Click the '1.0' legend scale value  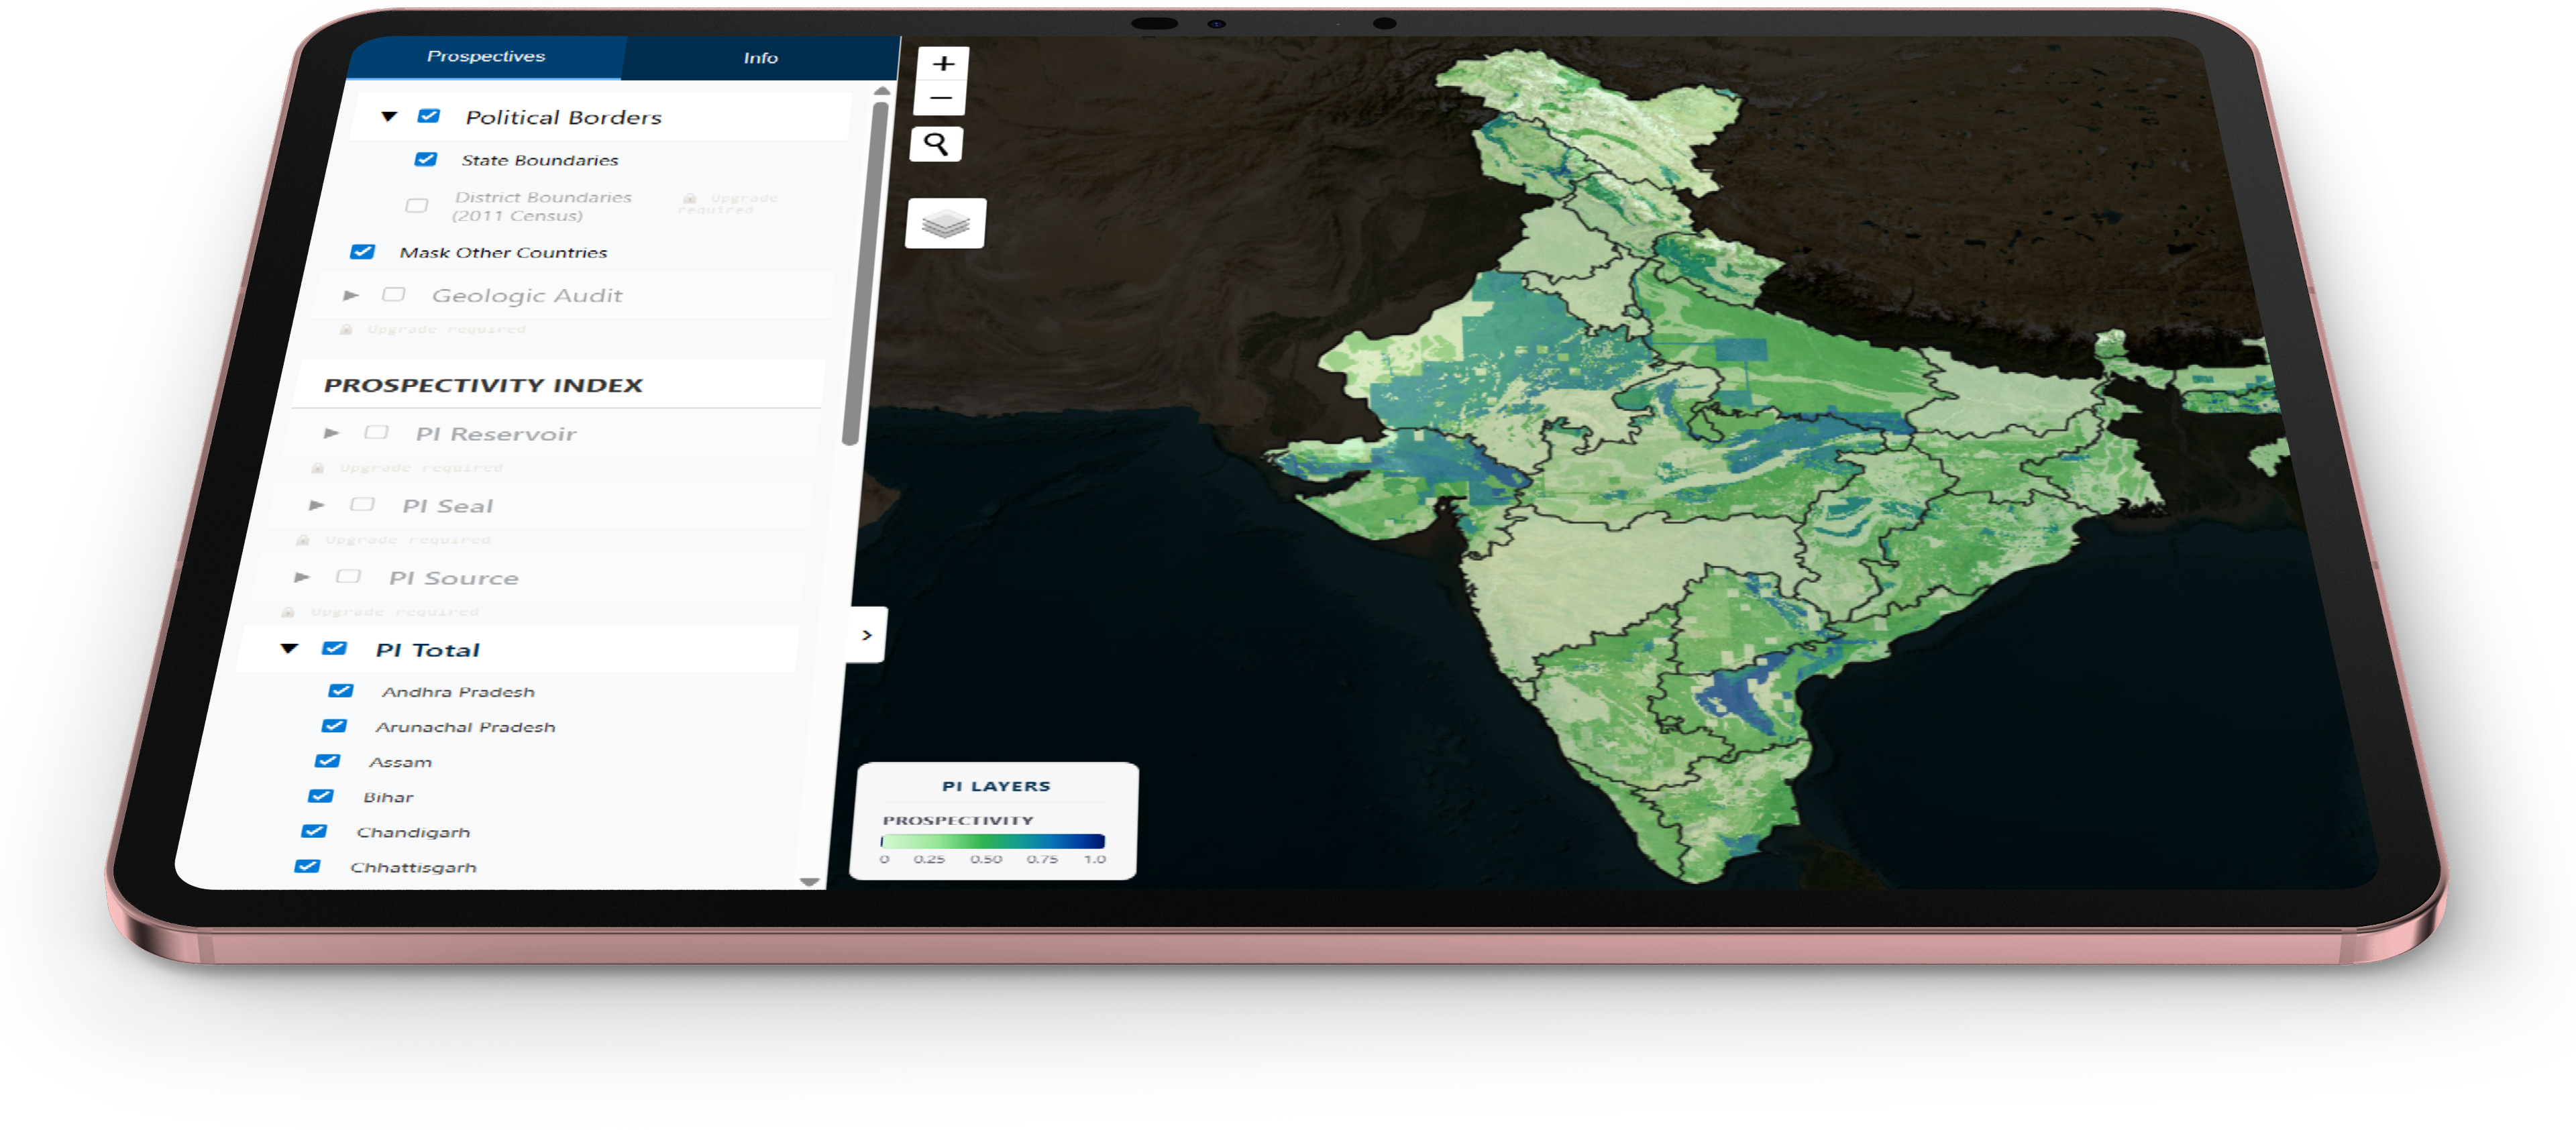(x=1095, y=859)
